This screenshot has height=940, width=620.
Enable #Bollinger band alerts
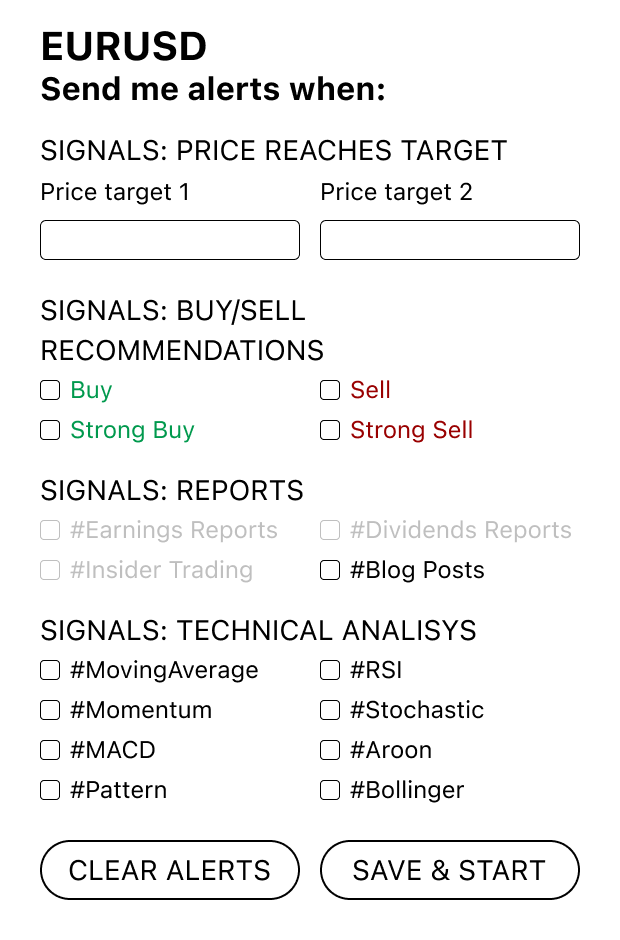click(x=330, y=790)
